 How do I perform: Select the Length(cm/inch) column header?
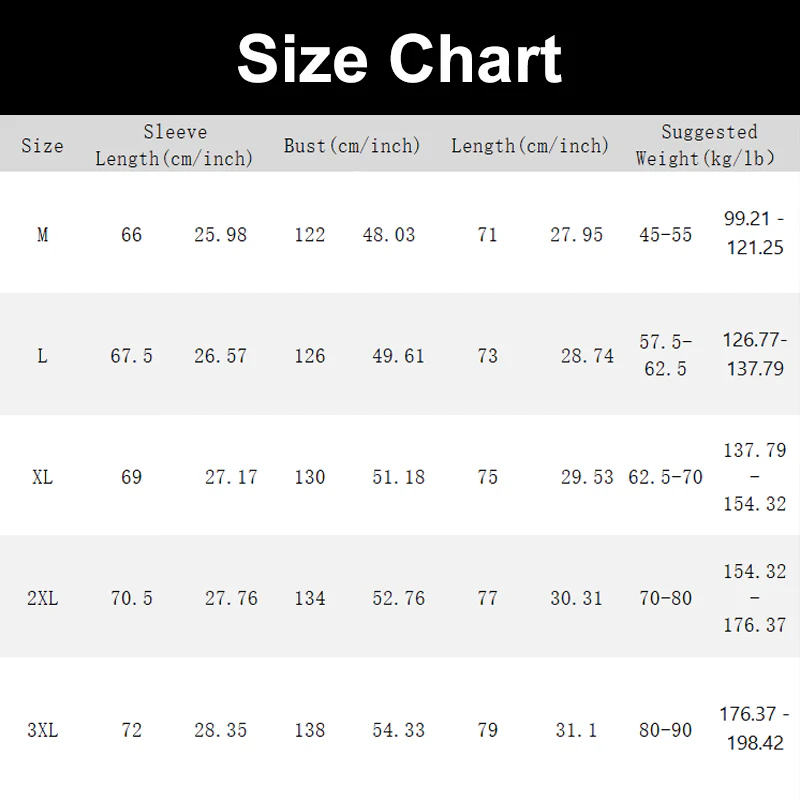click(x=529, y=146)
